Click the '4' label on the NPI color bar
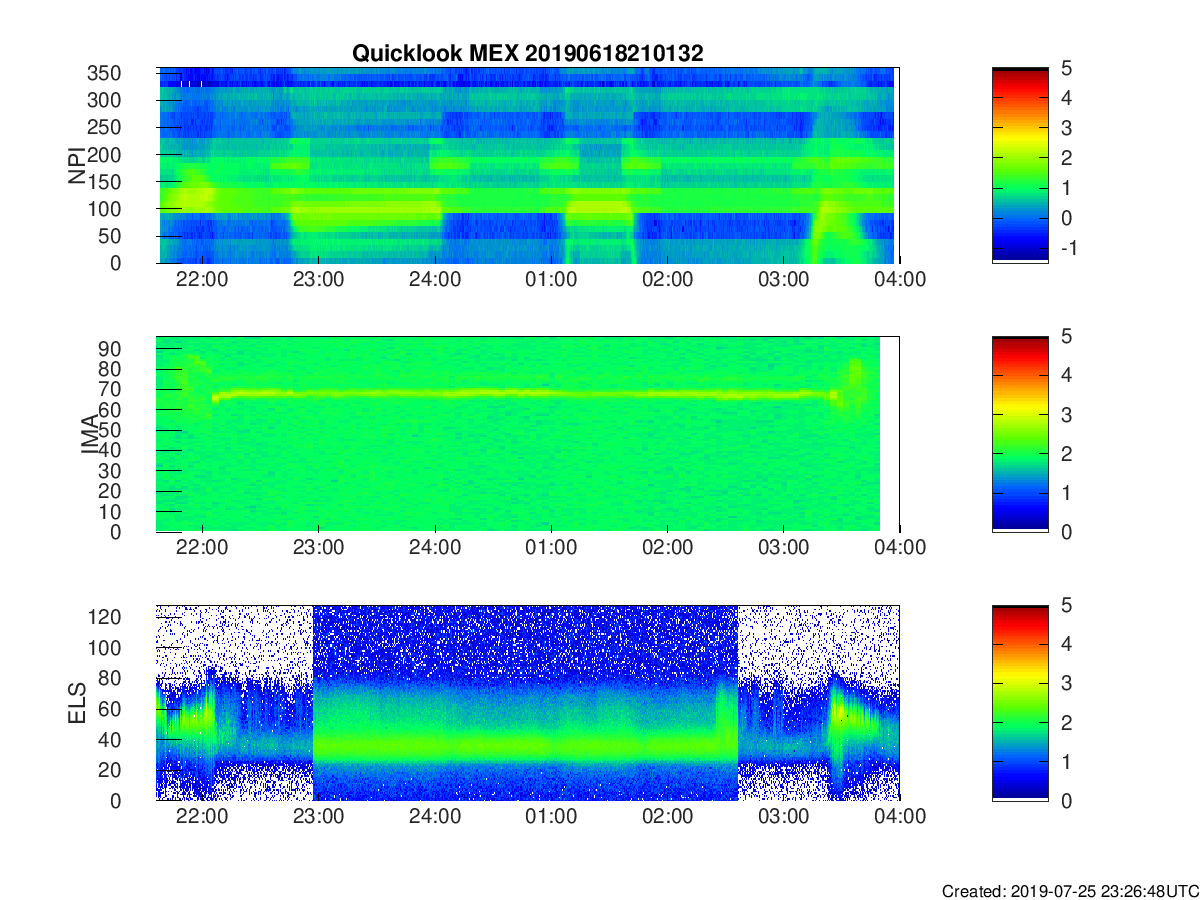This screenshot has height=900, width=1200. (x=1065, y=98)
